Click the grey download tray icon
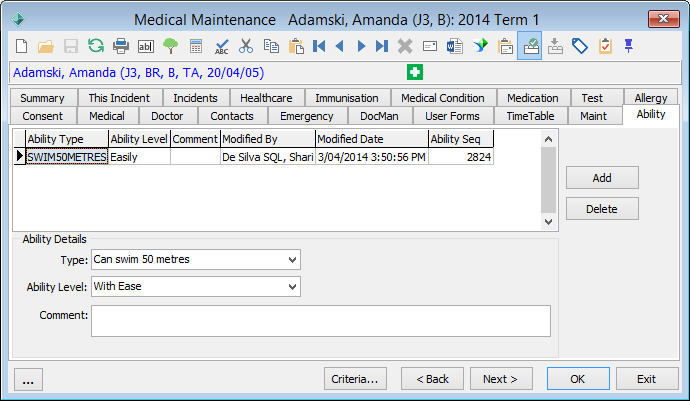Screen dimensions: 690x401 coord(555,46)
